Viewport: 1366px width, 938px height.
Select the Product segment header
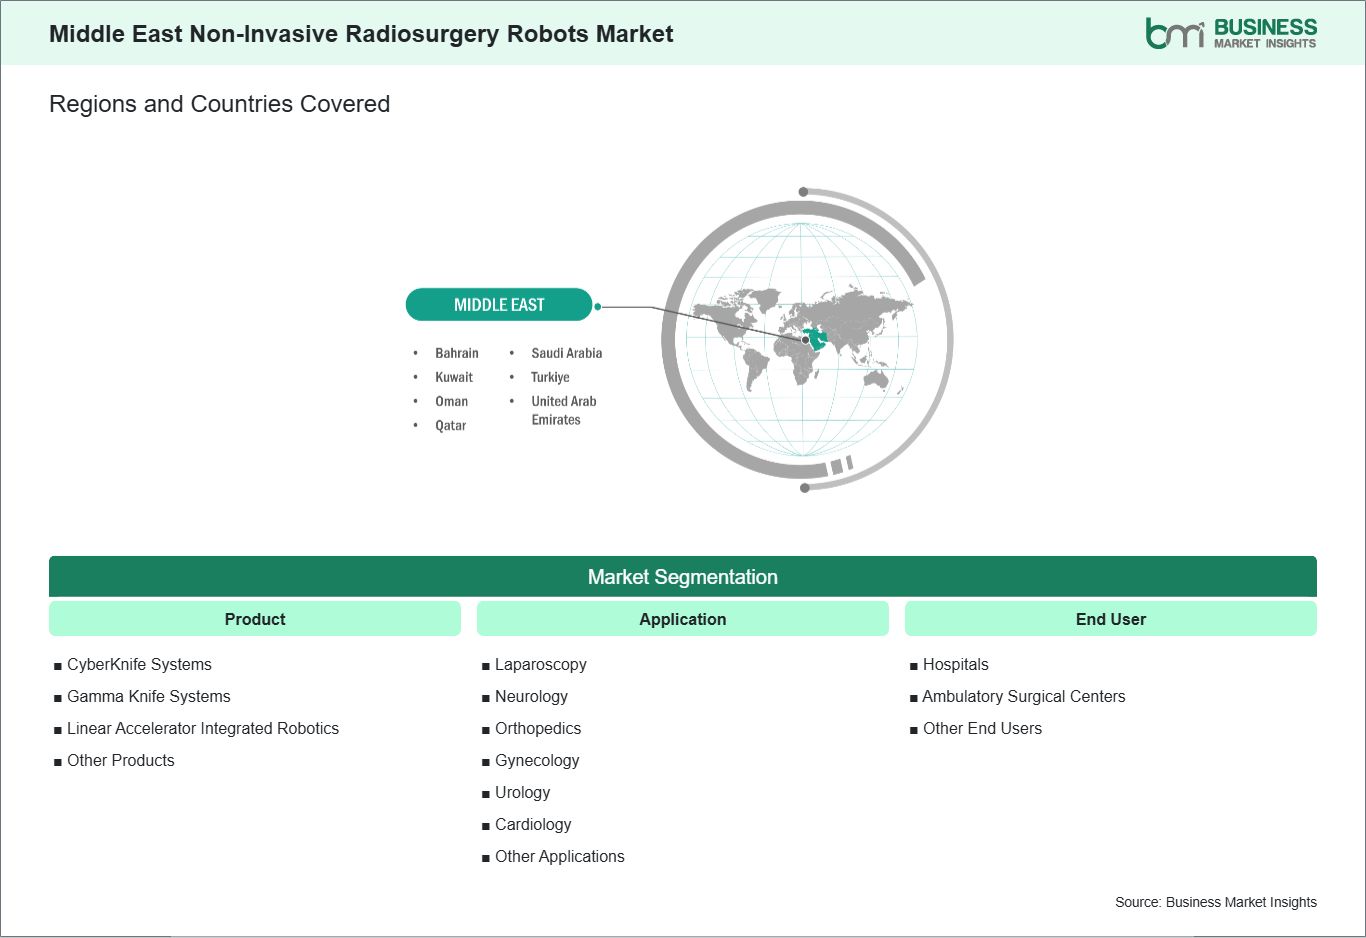point(255,619)
